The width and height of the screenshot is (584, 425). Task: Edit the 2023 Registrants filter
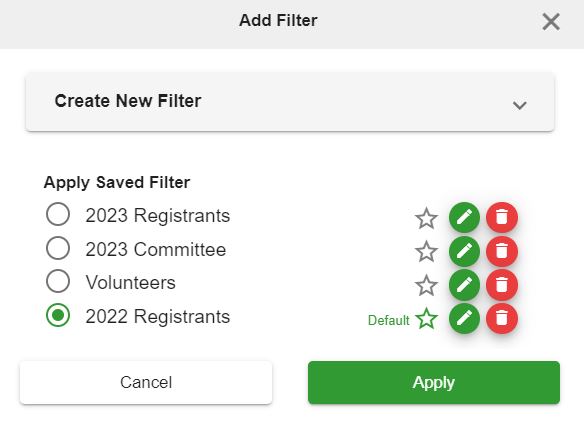click(x=464, y=218)
